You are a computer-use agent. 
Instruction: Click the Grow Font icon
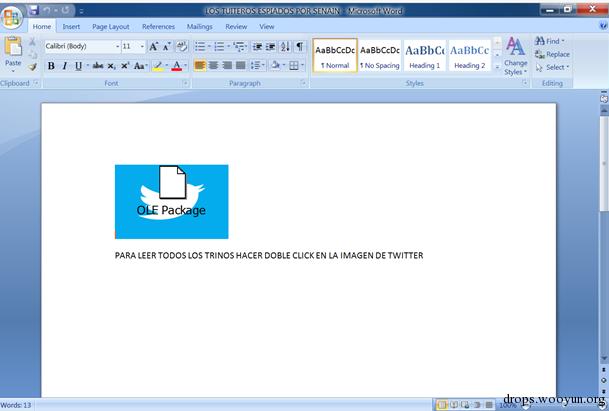pos(153,47)
